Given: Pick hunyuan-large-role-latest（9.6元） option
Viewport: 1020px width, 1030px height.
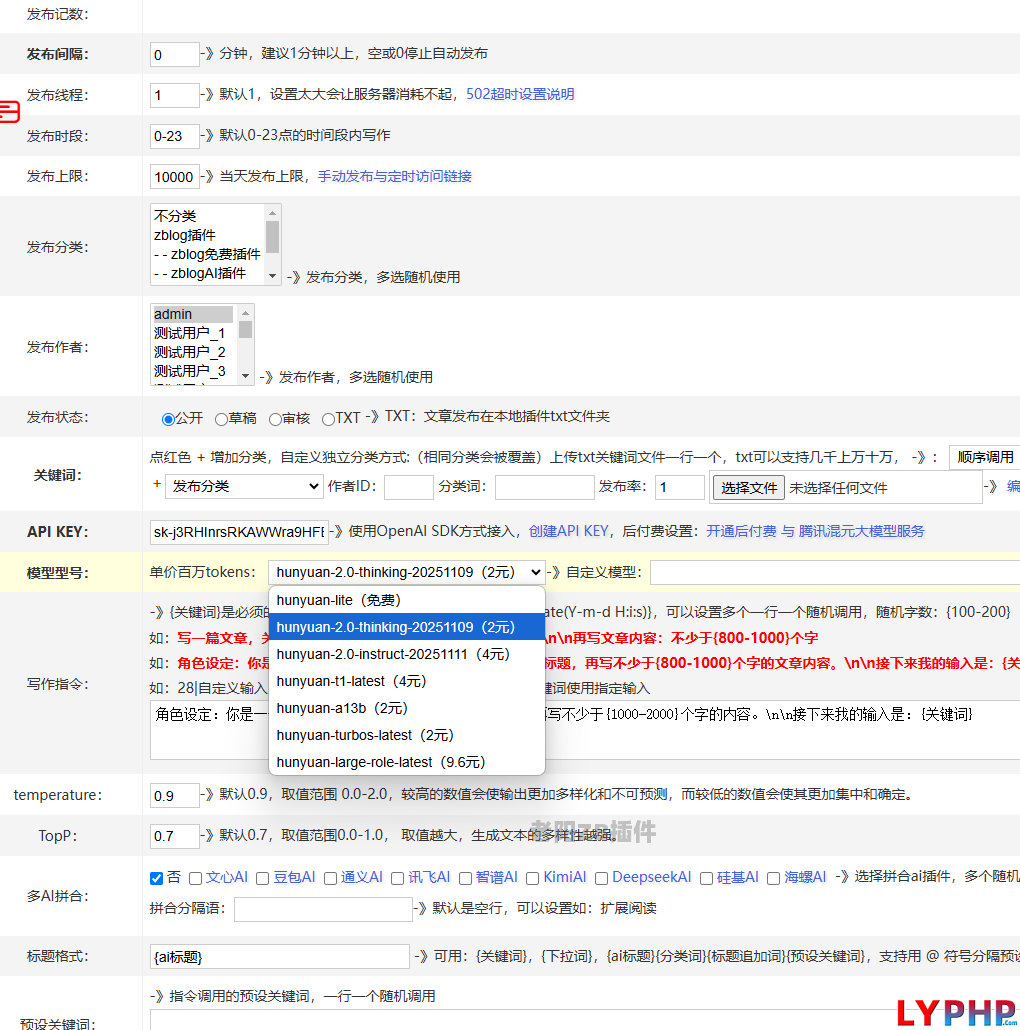Looking at the screenshot, I should 380,762.
